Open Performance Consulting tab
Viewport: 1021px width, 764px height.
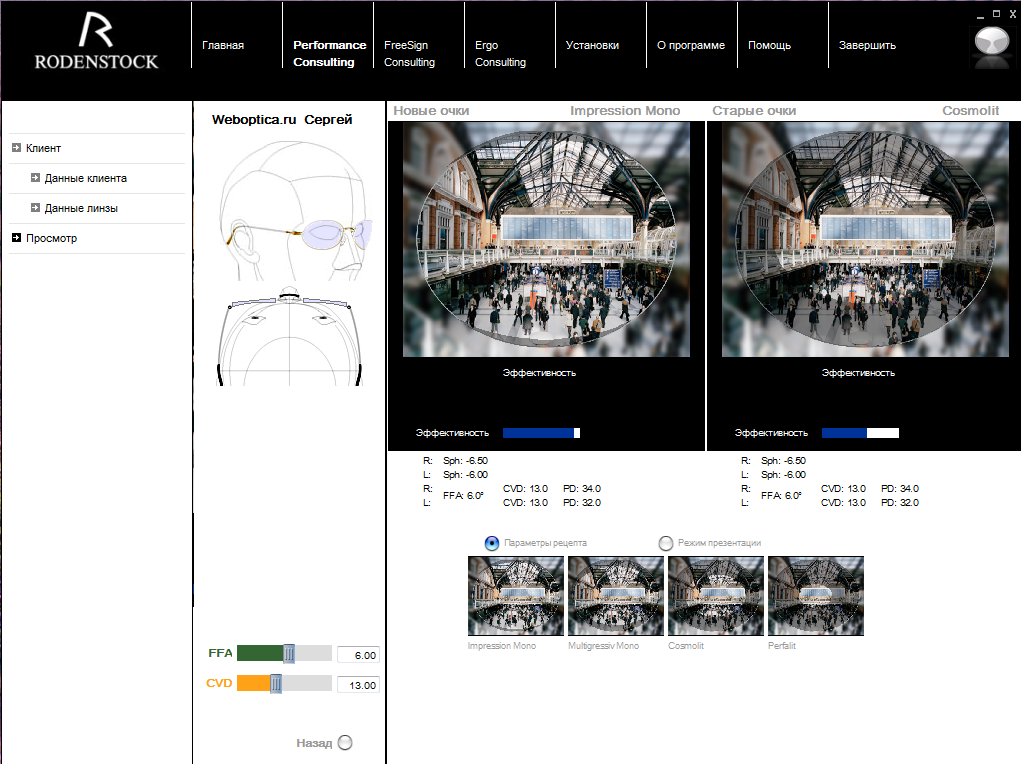329,53
